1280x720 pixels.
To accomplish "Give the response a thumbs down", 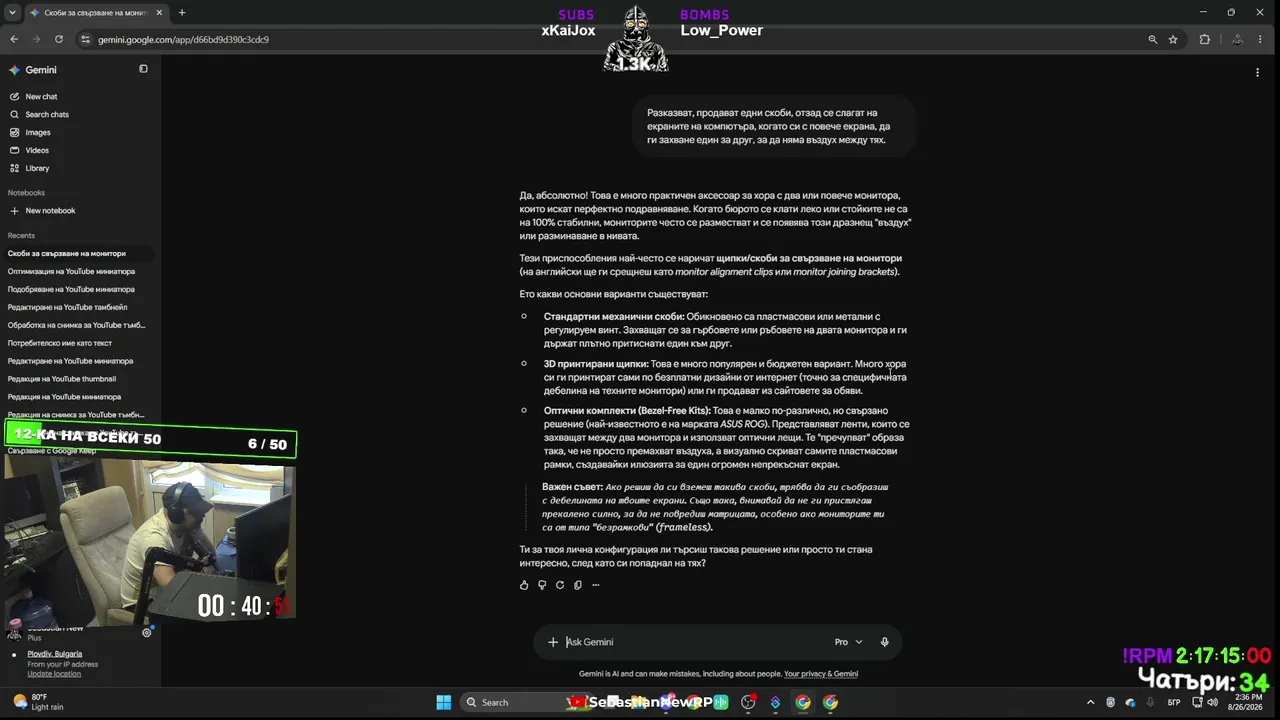I will [542, 585].
